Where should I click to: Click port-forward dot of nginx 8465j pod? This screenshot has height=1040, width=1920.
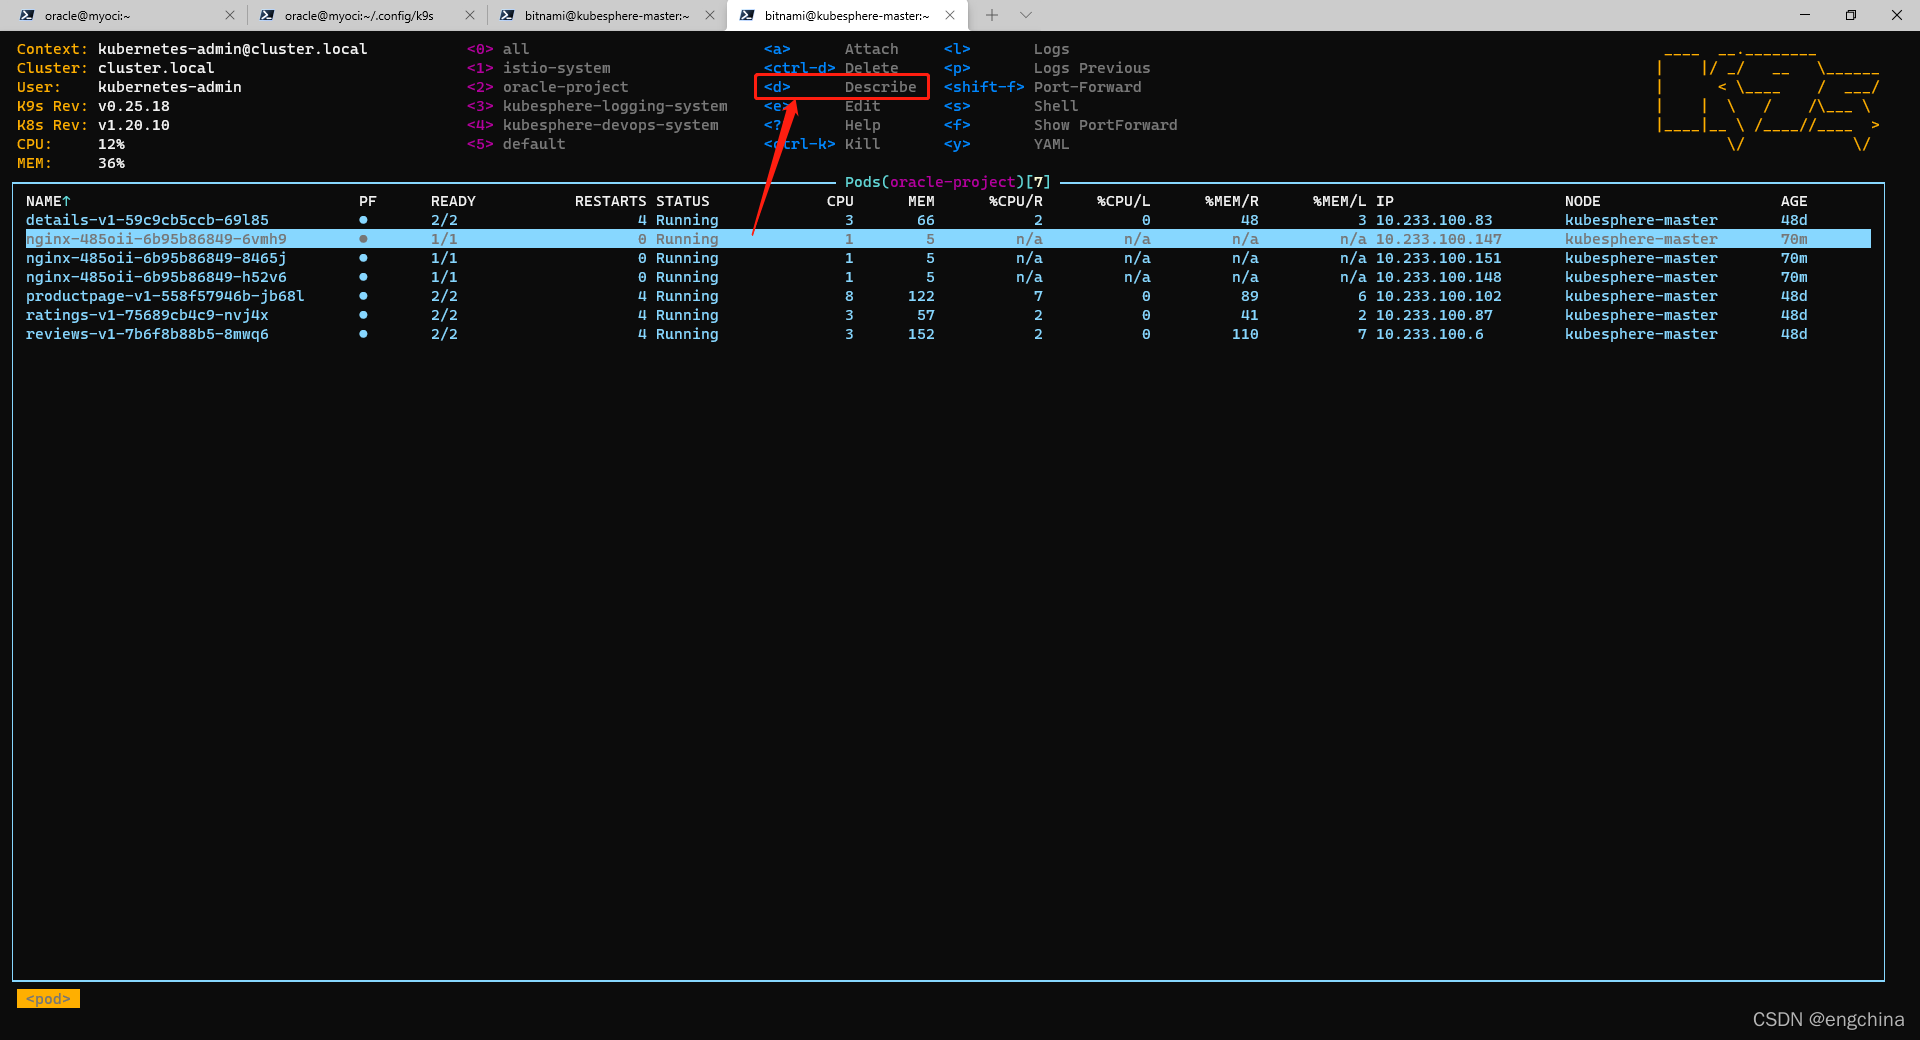(363, 258)
